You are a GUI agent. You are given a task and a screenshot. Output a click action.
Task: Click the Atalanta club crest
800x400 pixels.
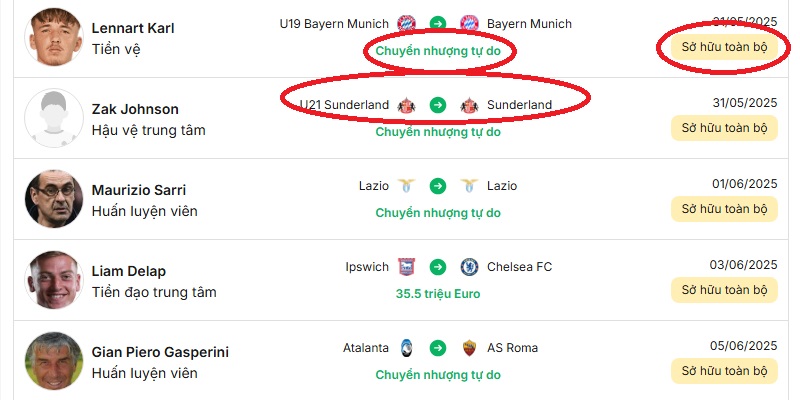(406, 348)
